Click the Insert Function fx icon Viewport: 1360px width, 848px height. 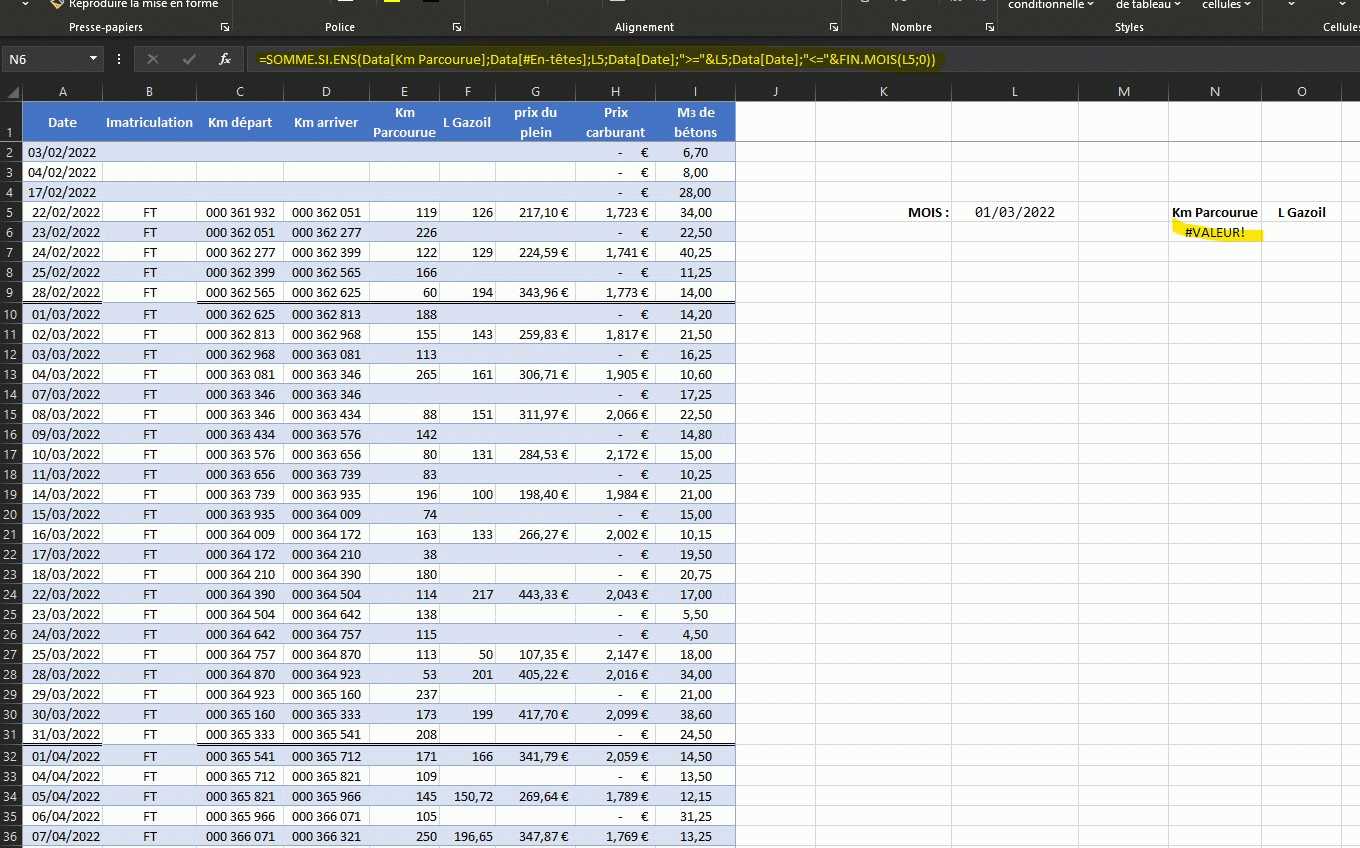[225, 59]
